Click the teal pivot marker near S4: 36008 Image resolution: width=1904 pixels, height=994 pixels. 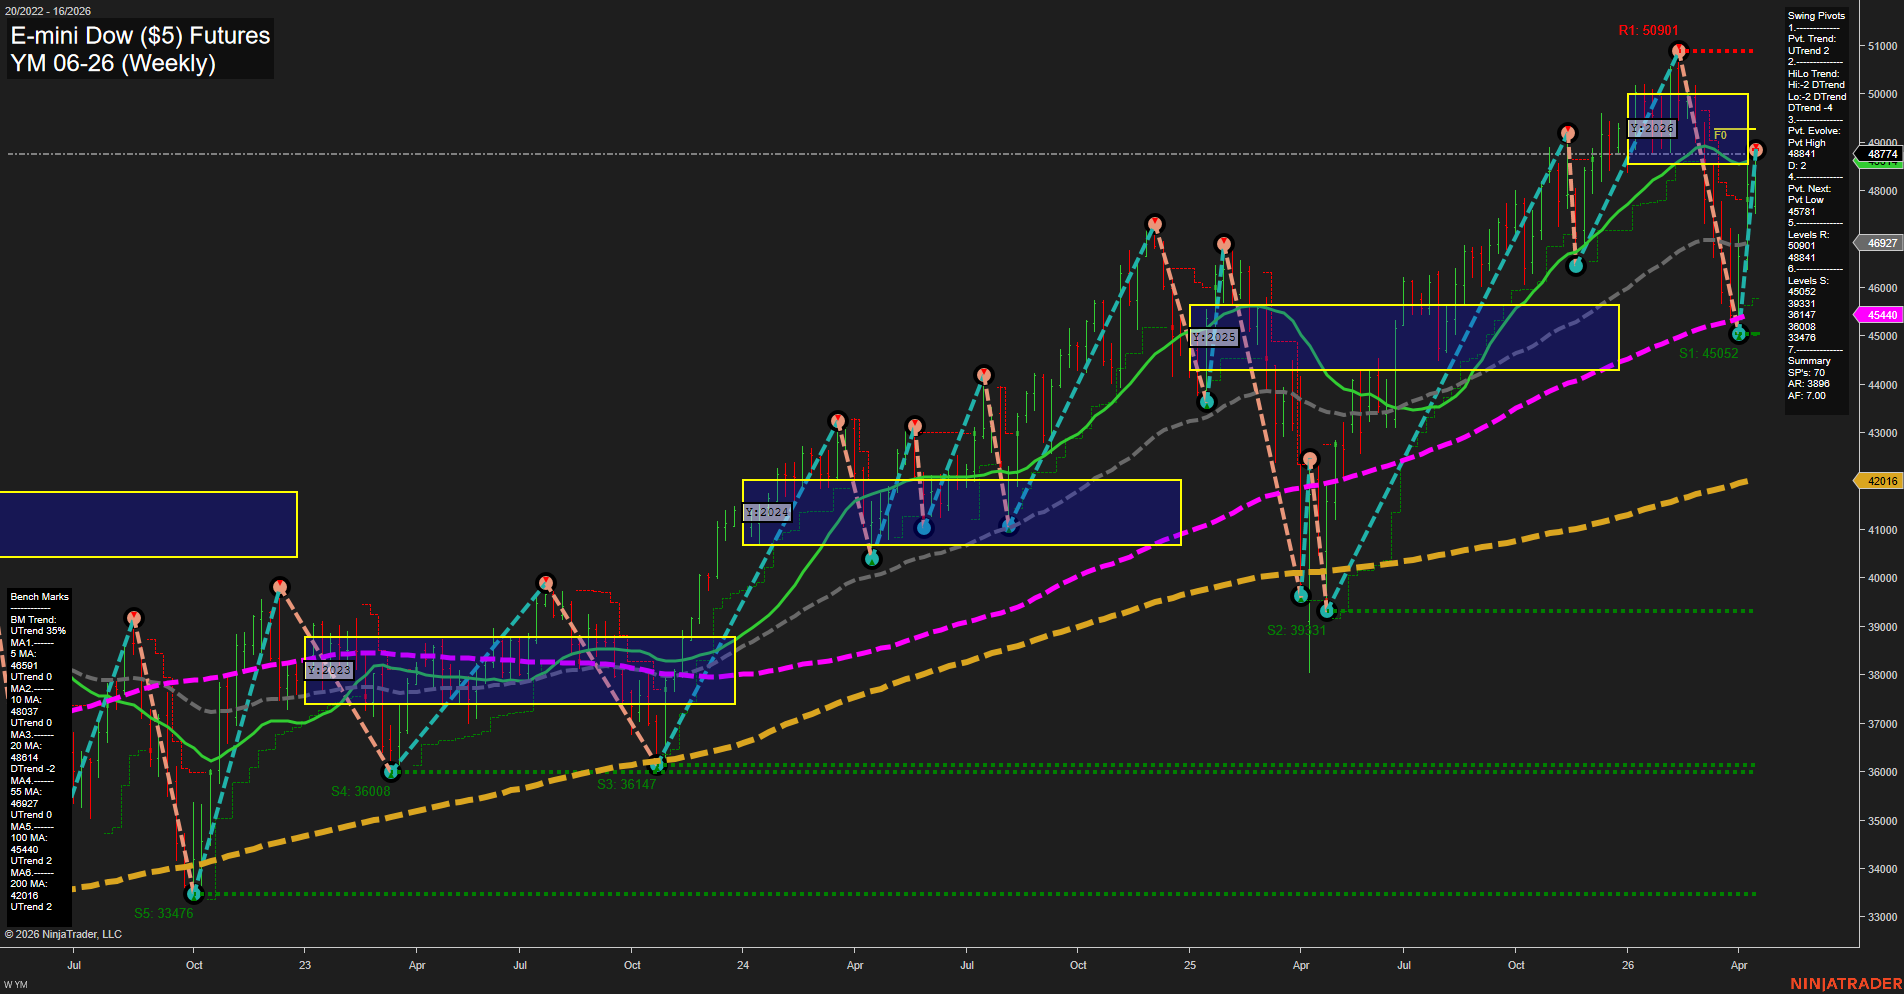(x=391, y=771)
